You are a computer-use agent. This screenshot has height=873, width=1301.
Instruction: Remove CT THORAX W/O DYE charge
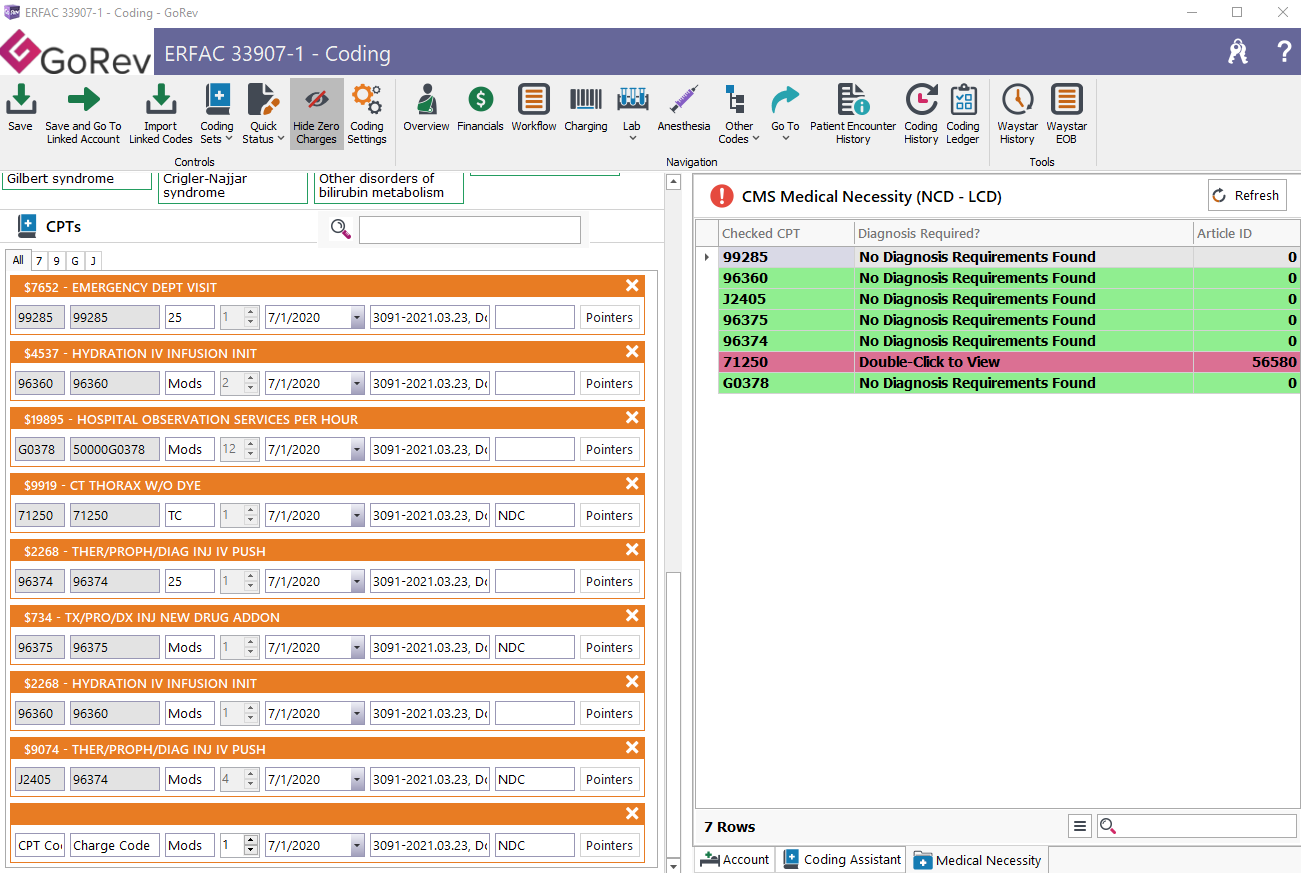click(x=632, y=484)
